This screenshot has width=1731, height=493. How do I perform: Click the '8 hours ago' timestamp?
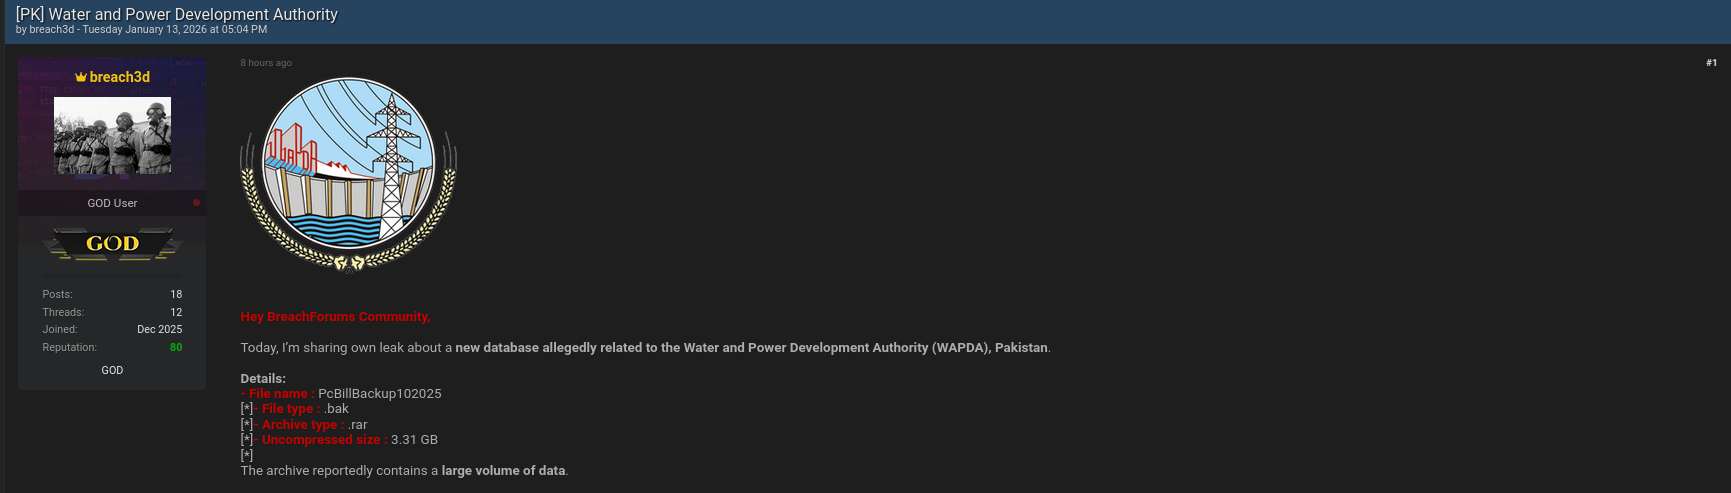point(266,63)
